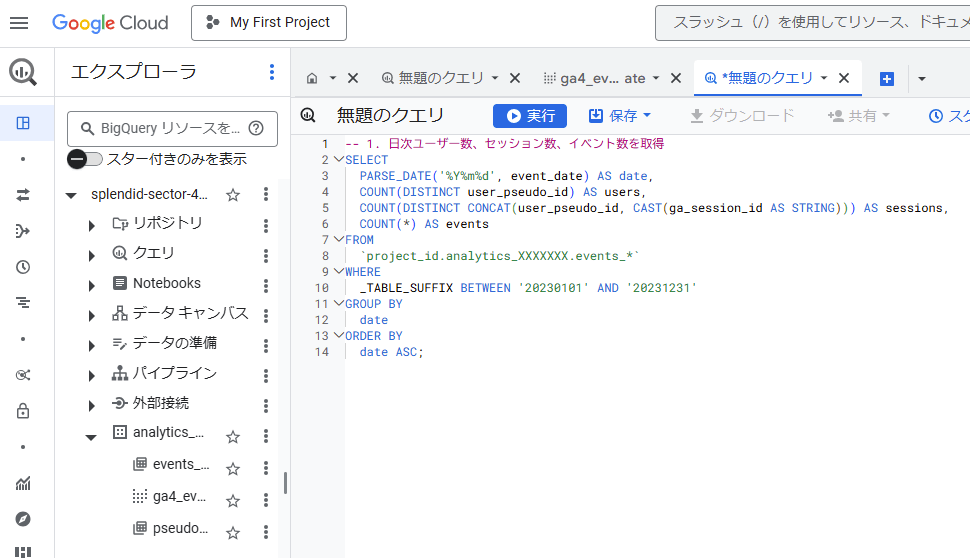Viewport: 970px width, 558px height.
Task: Open active *無題のクエリ tab dropdown
Action: [x=824, y=78]
